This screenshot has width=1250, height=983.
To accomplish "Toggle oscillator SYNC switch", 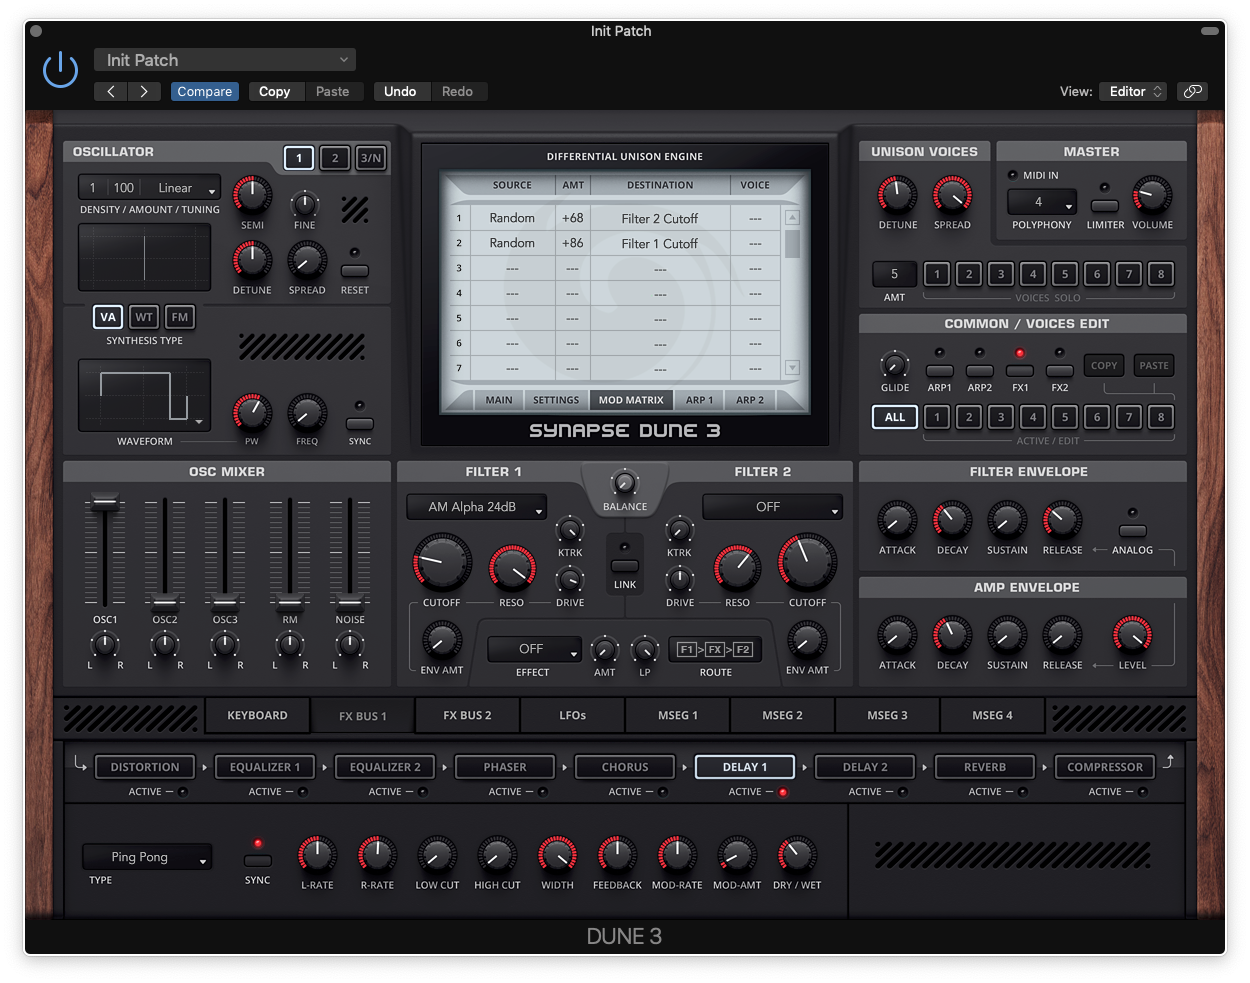I will [359, 424].
